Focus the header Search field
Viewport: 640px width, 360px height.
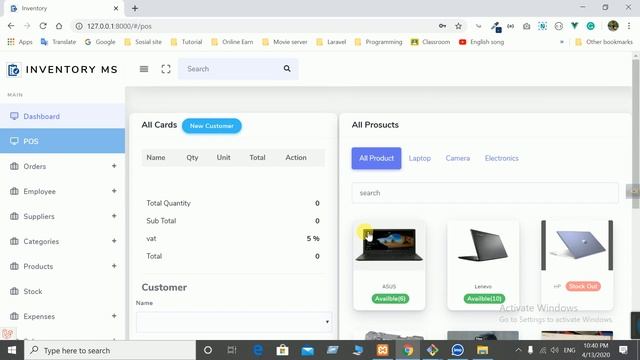point(231,69)
